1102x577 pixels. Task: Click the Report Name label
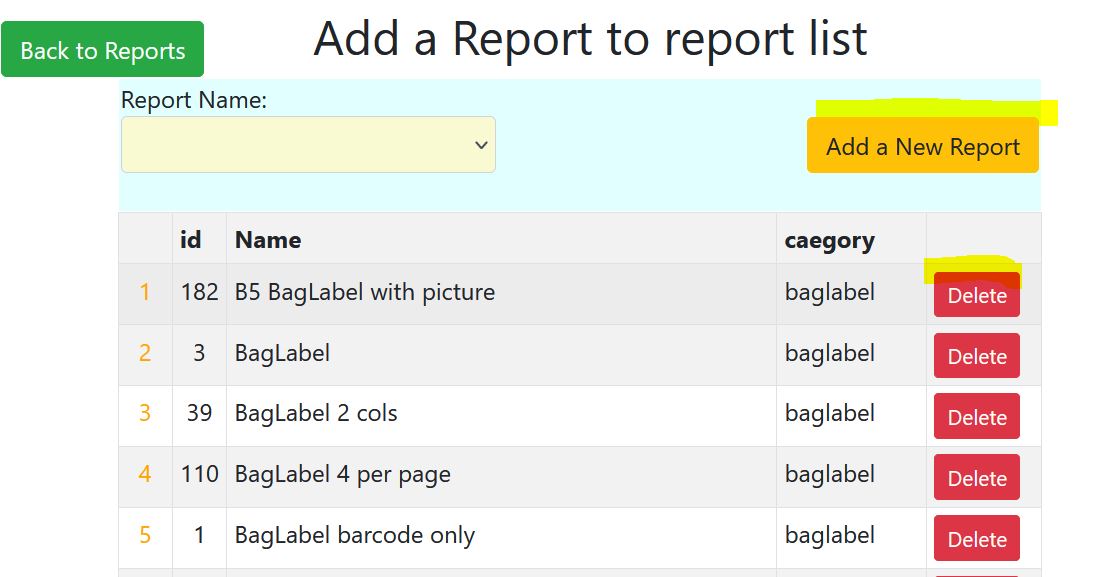point(194,100)
